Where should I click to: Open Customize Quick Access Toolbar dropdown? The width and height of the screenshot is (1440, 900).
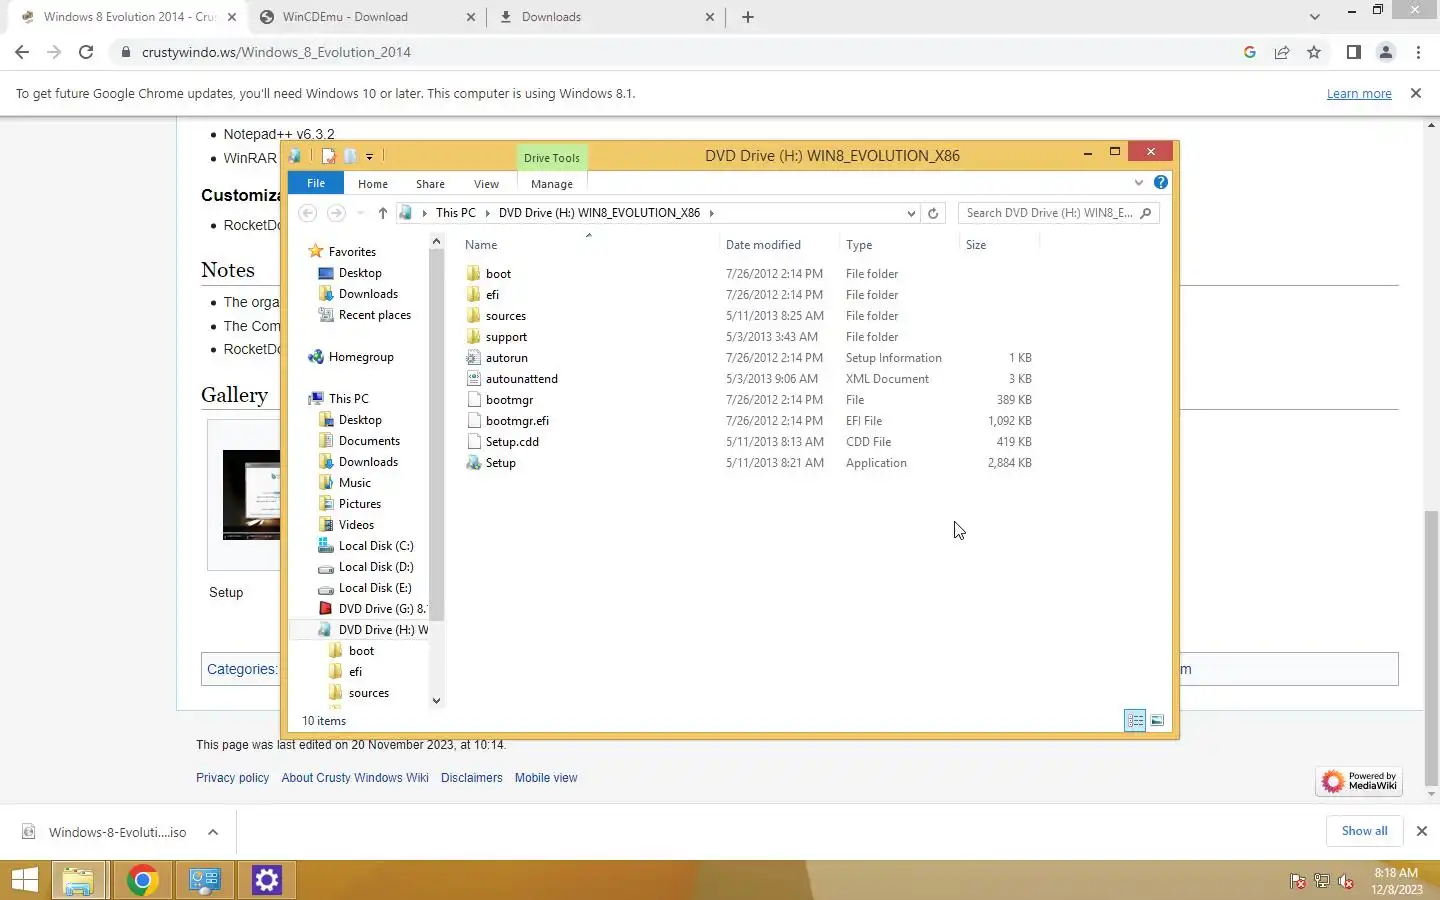pyautogui.click(x=369, y=156)
